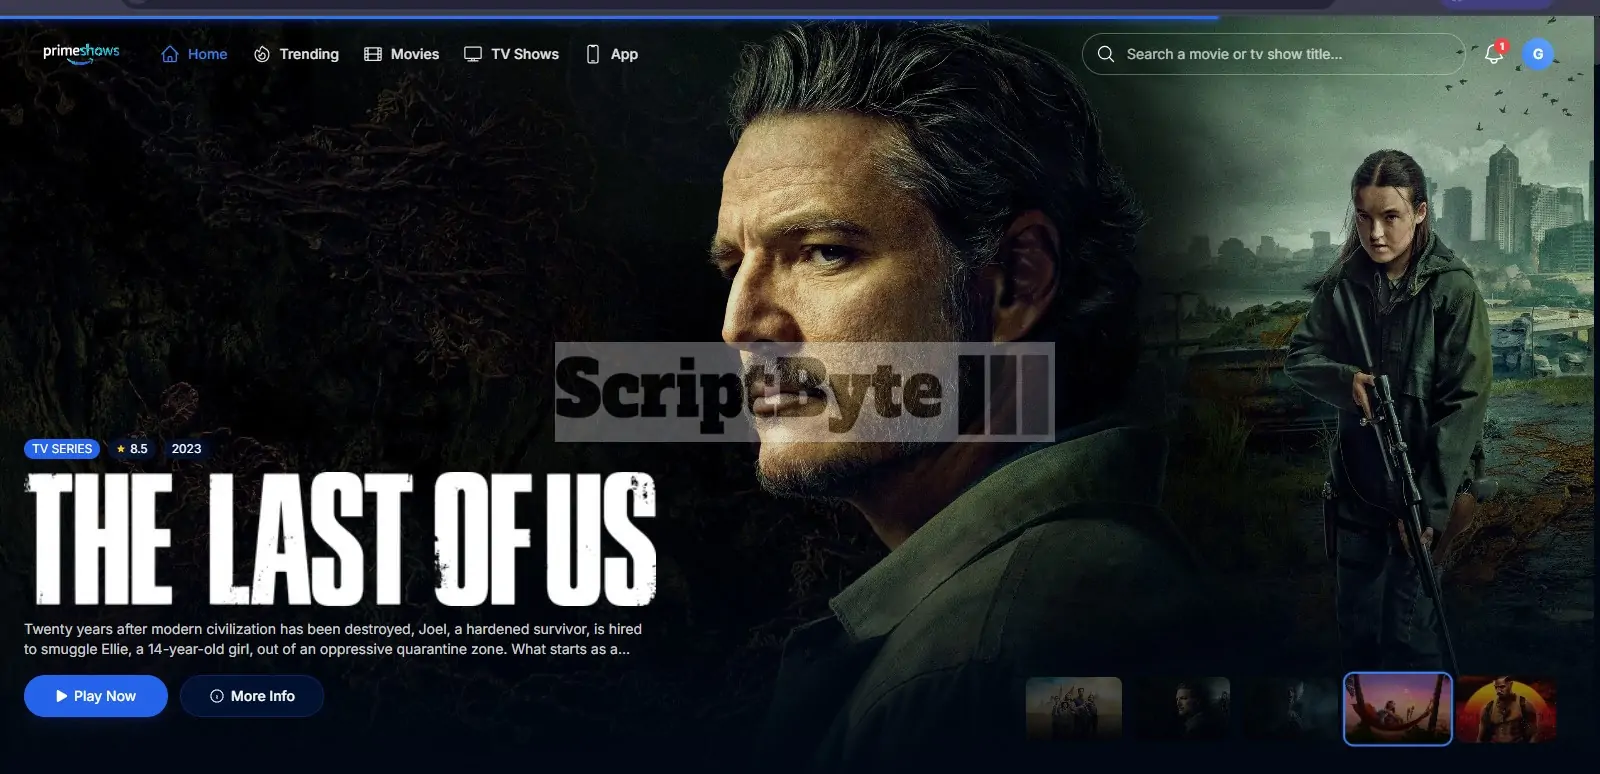Navigate to TV Shows
1600x774 pixels.
click(512, 54)
